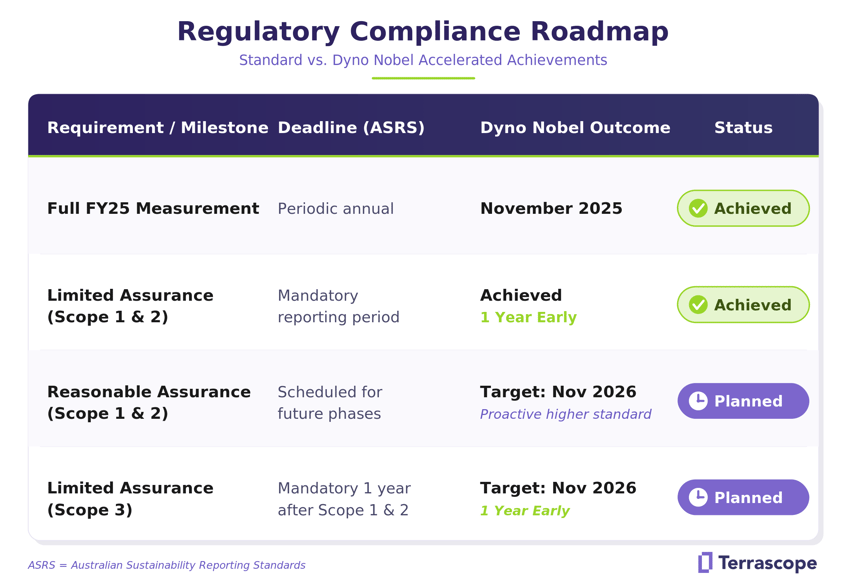The width and height of the screenshot is (847, 583).
Task: Select the Achieved badge for Limited Assurance (Scope 1 & 2)
Action: point(743,305)
